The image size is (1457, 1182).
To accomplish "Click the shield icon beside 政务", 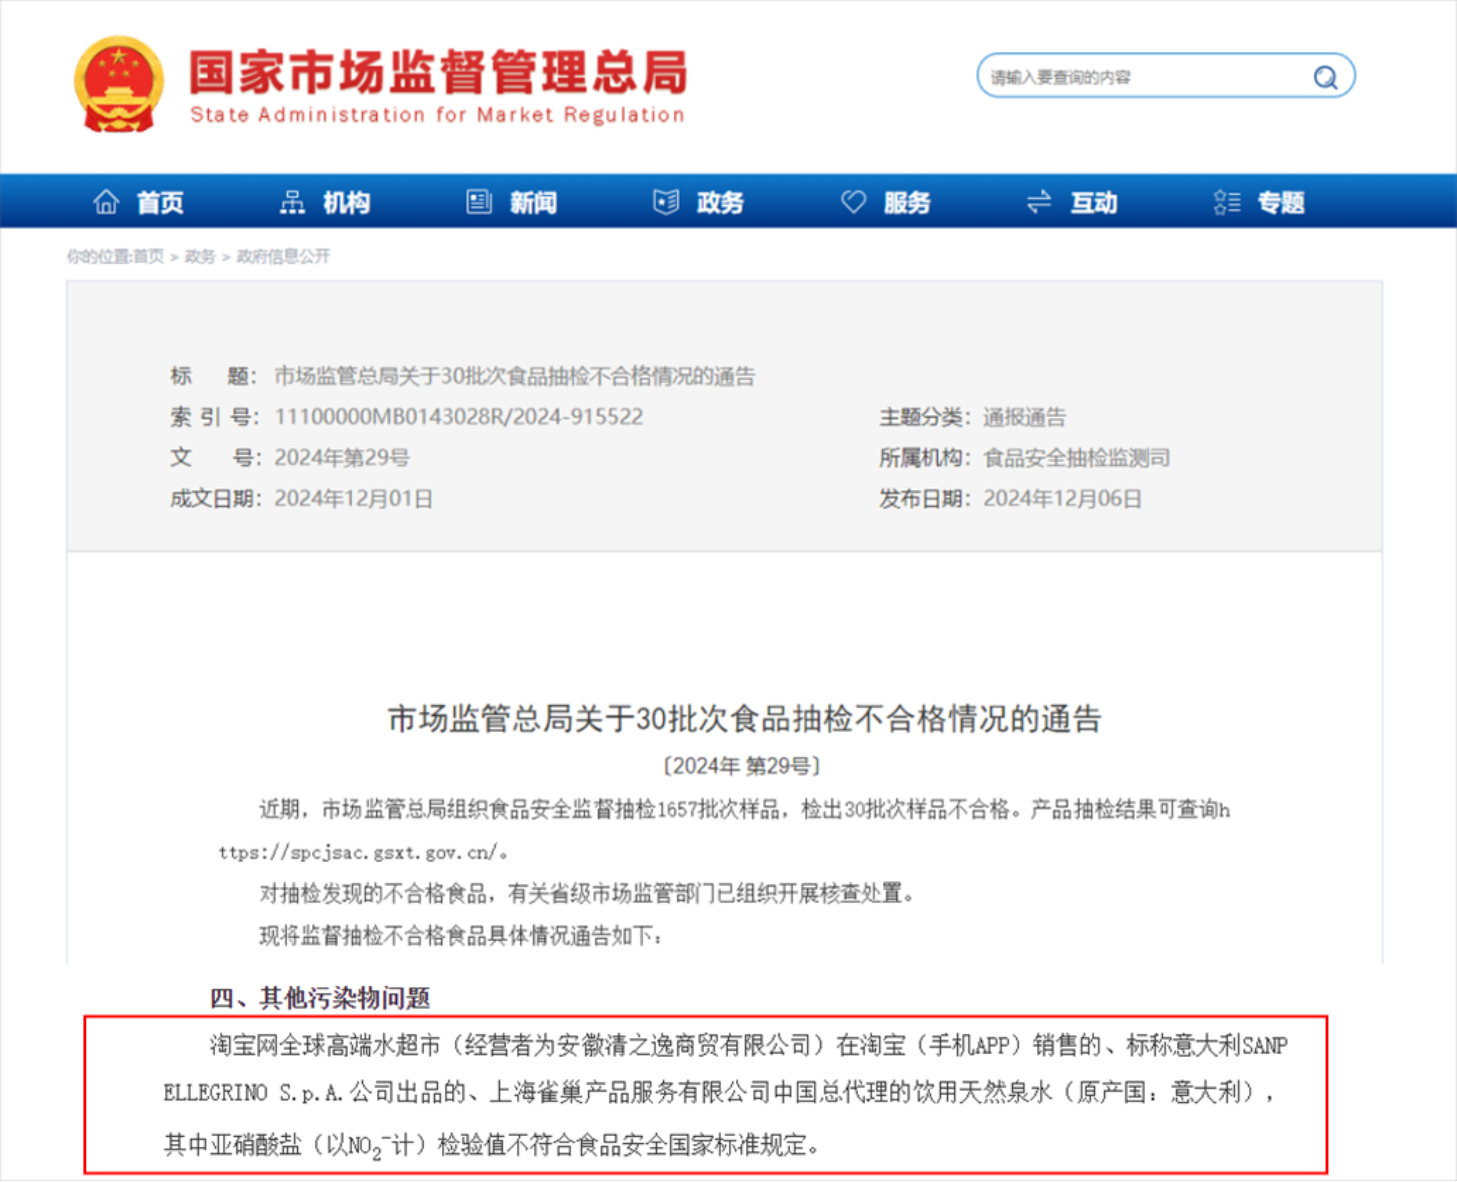I will pos(666,202).
